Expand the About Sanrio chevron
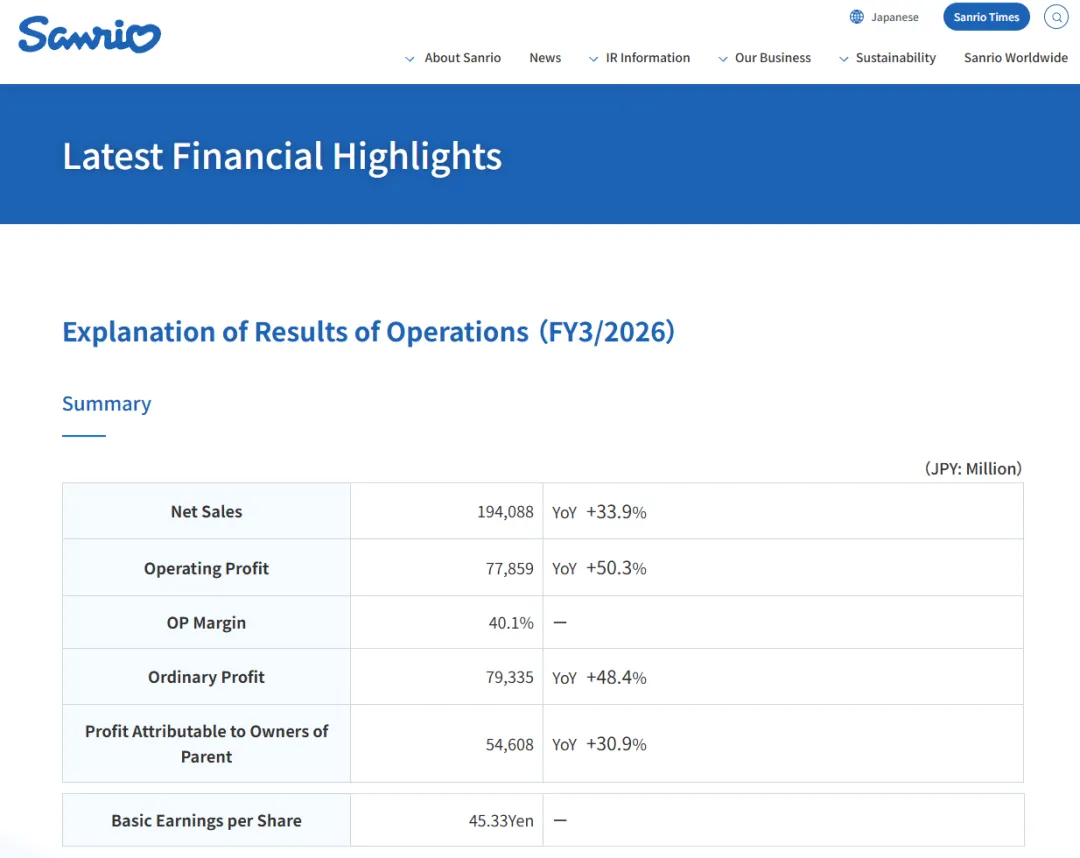The height and width of the screenshot is (858, 1080). pyautogui.click(x=410, y=59)
